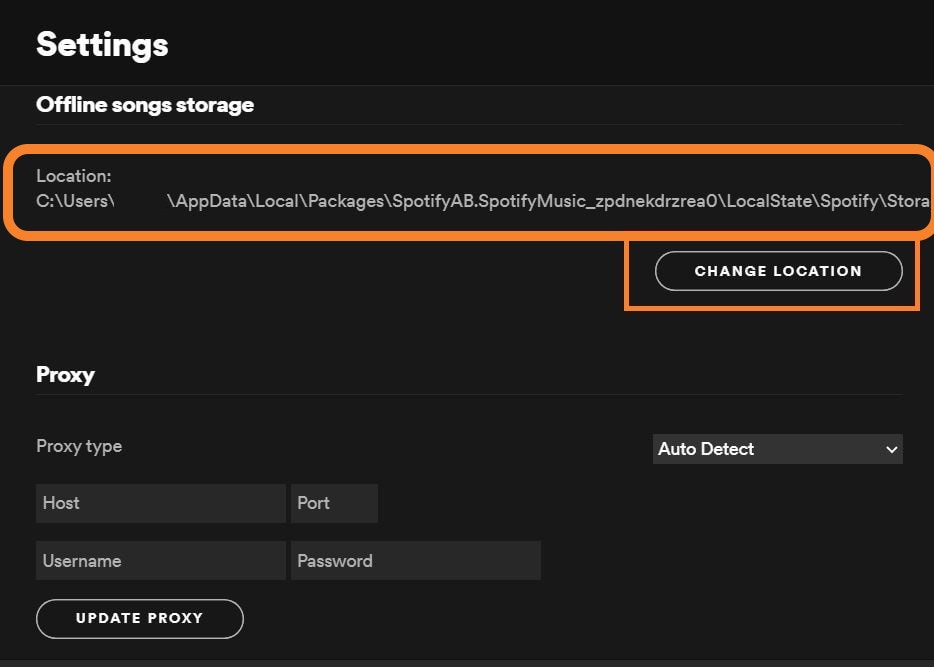The width and height of the screenshot is (934, 667).
Task: Click the Password input field
Action: pos(415,561)
